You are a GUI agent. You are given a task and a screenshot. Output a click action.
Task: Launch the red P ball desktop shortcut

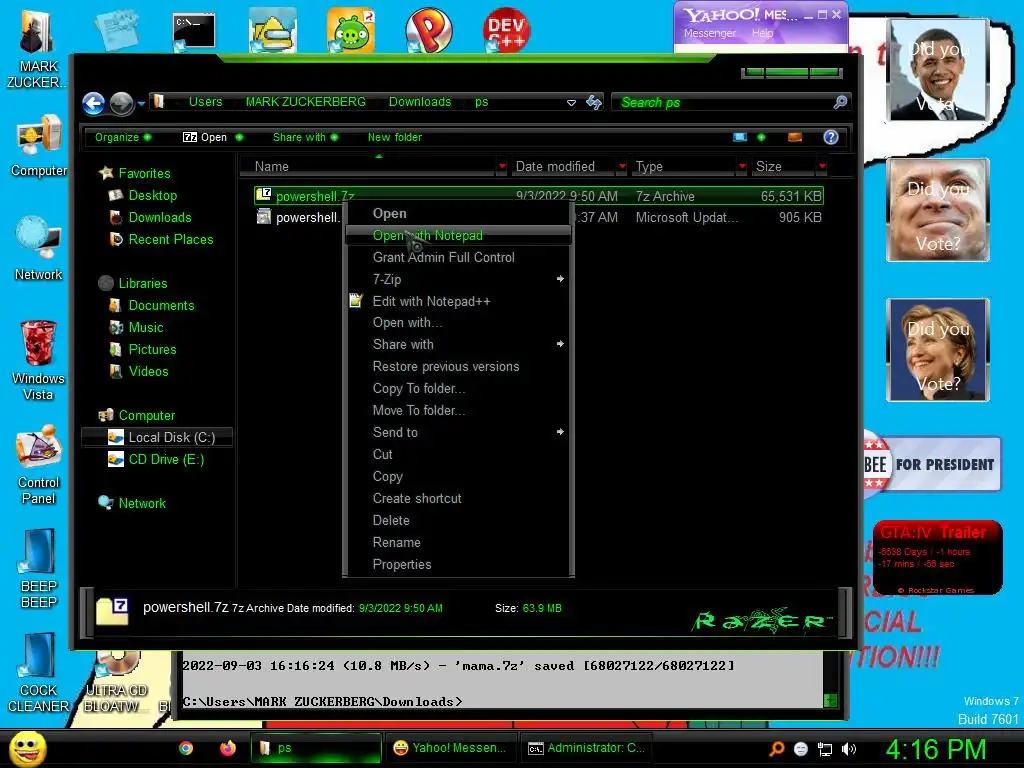tap(428, 30)
